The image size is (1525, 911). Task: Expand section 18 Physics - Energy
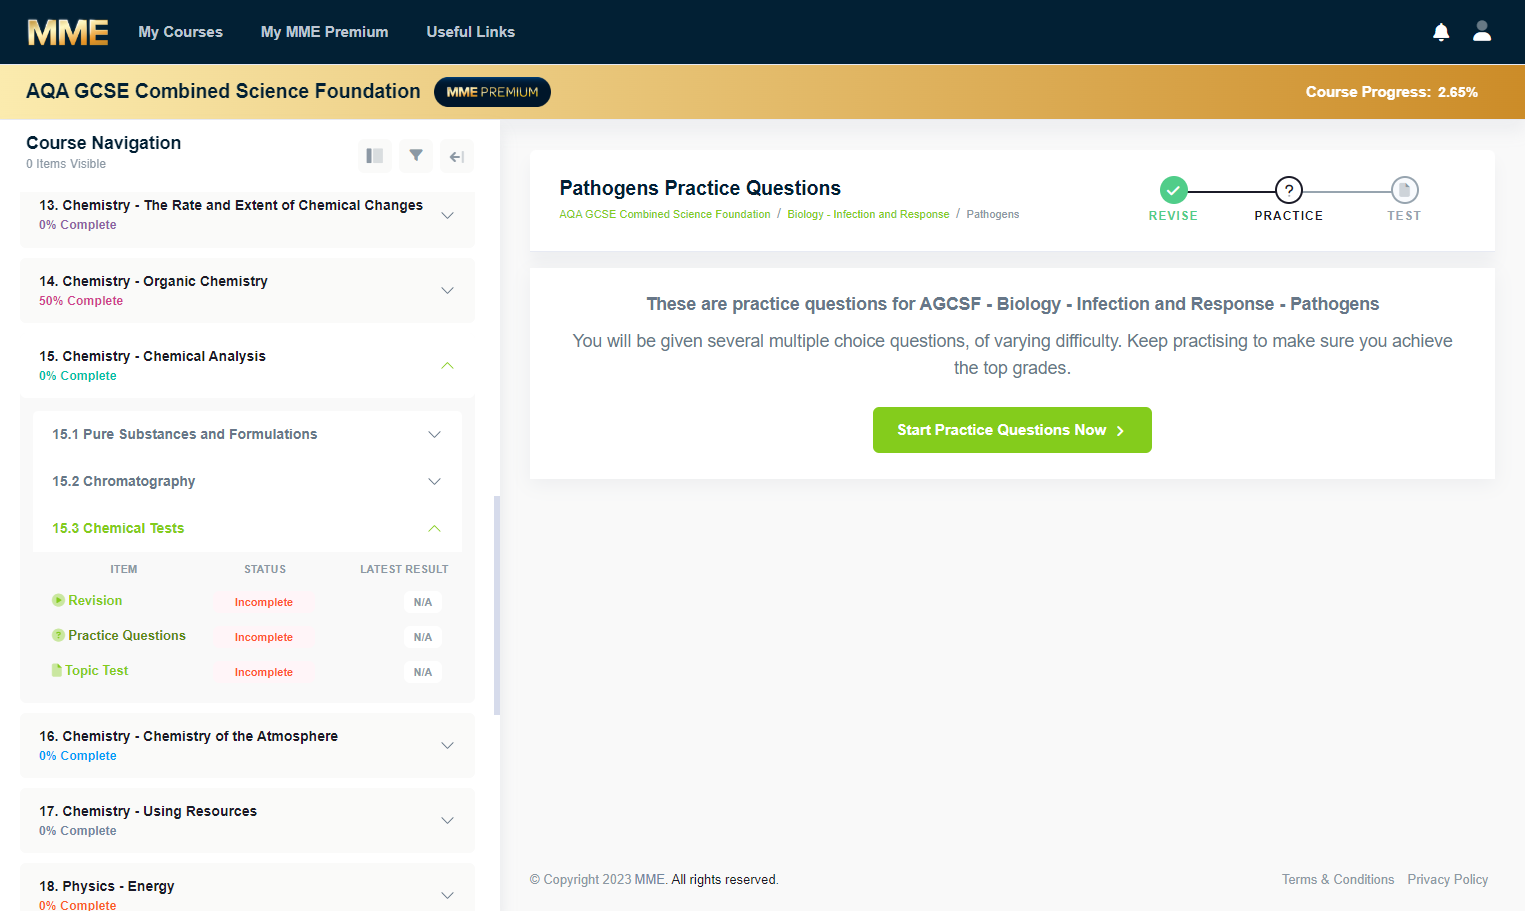tap(448, 895)
